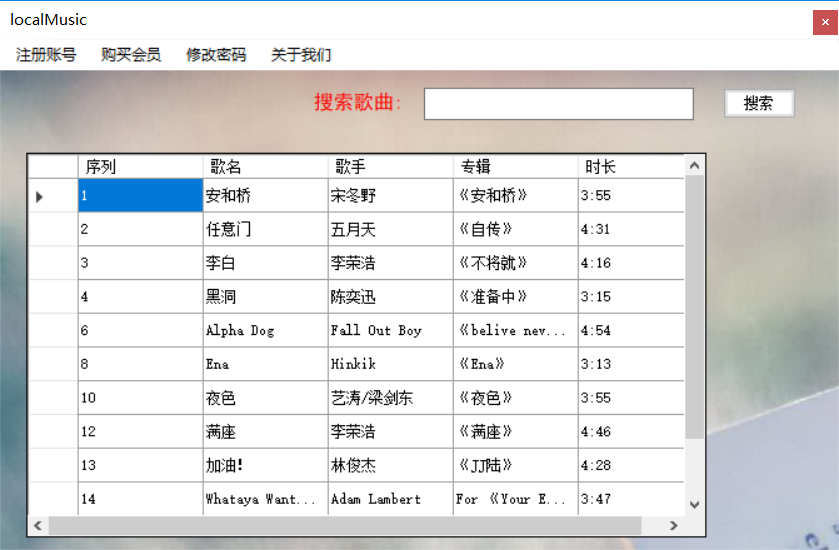Select the album cell 《安和桥》
Viewport: 839px width, 550px height.
click(516, 196)
